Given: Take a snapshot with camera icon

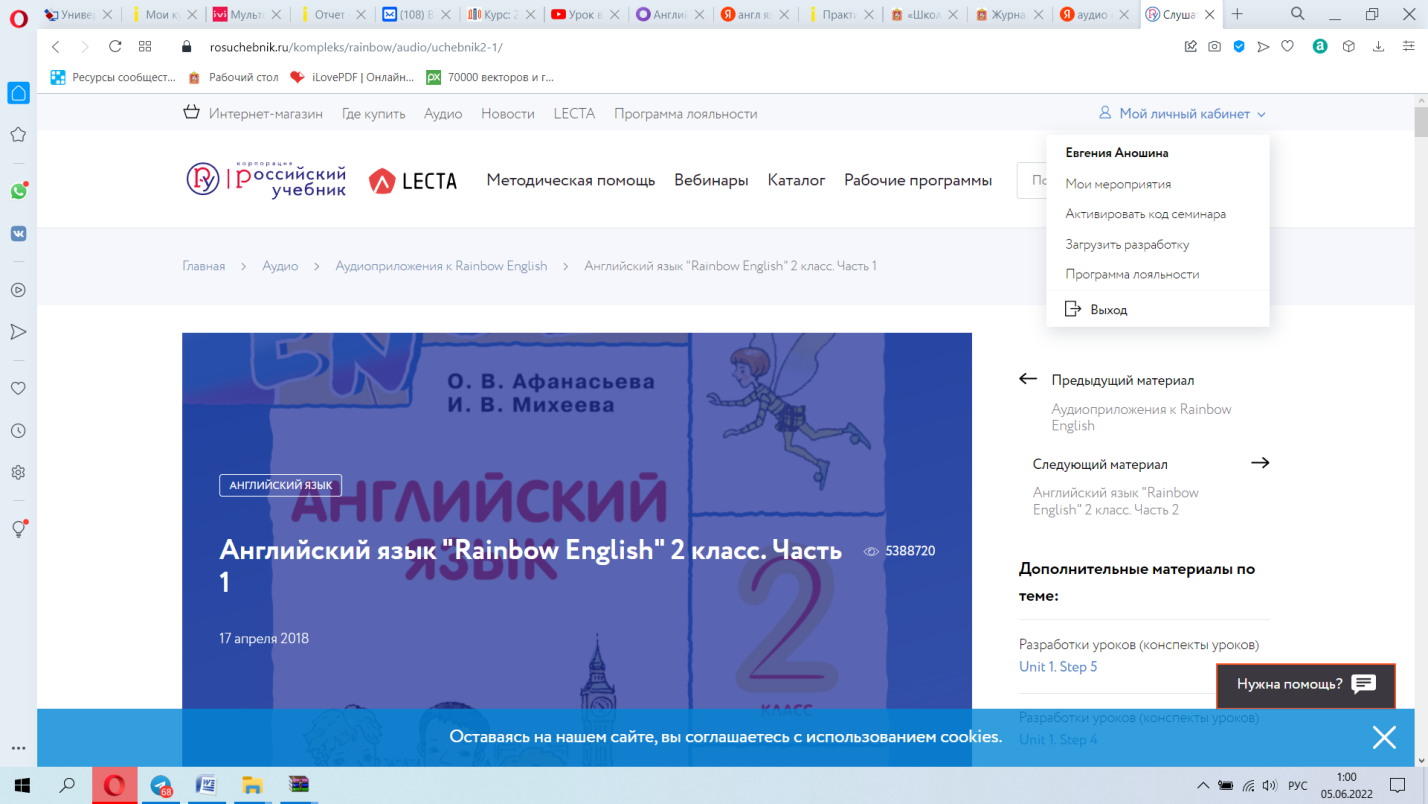Looking at the screenshot, I should click(1214, 46).
